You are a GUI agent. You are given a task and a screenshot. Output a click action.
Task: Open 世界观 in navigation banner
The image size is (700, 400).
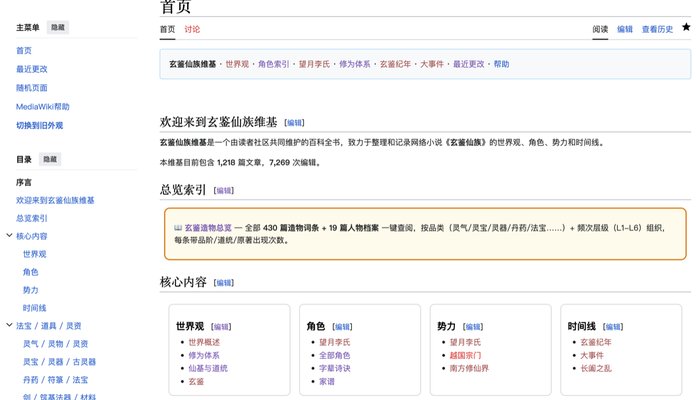click(x=237, y=64)
